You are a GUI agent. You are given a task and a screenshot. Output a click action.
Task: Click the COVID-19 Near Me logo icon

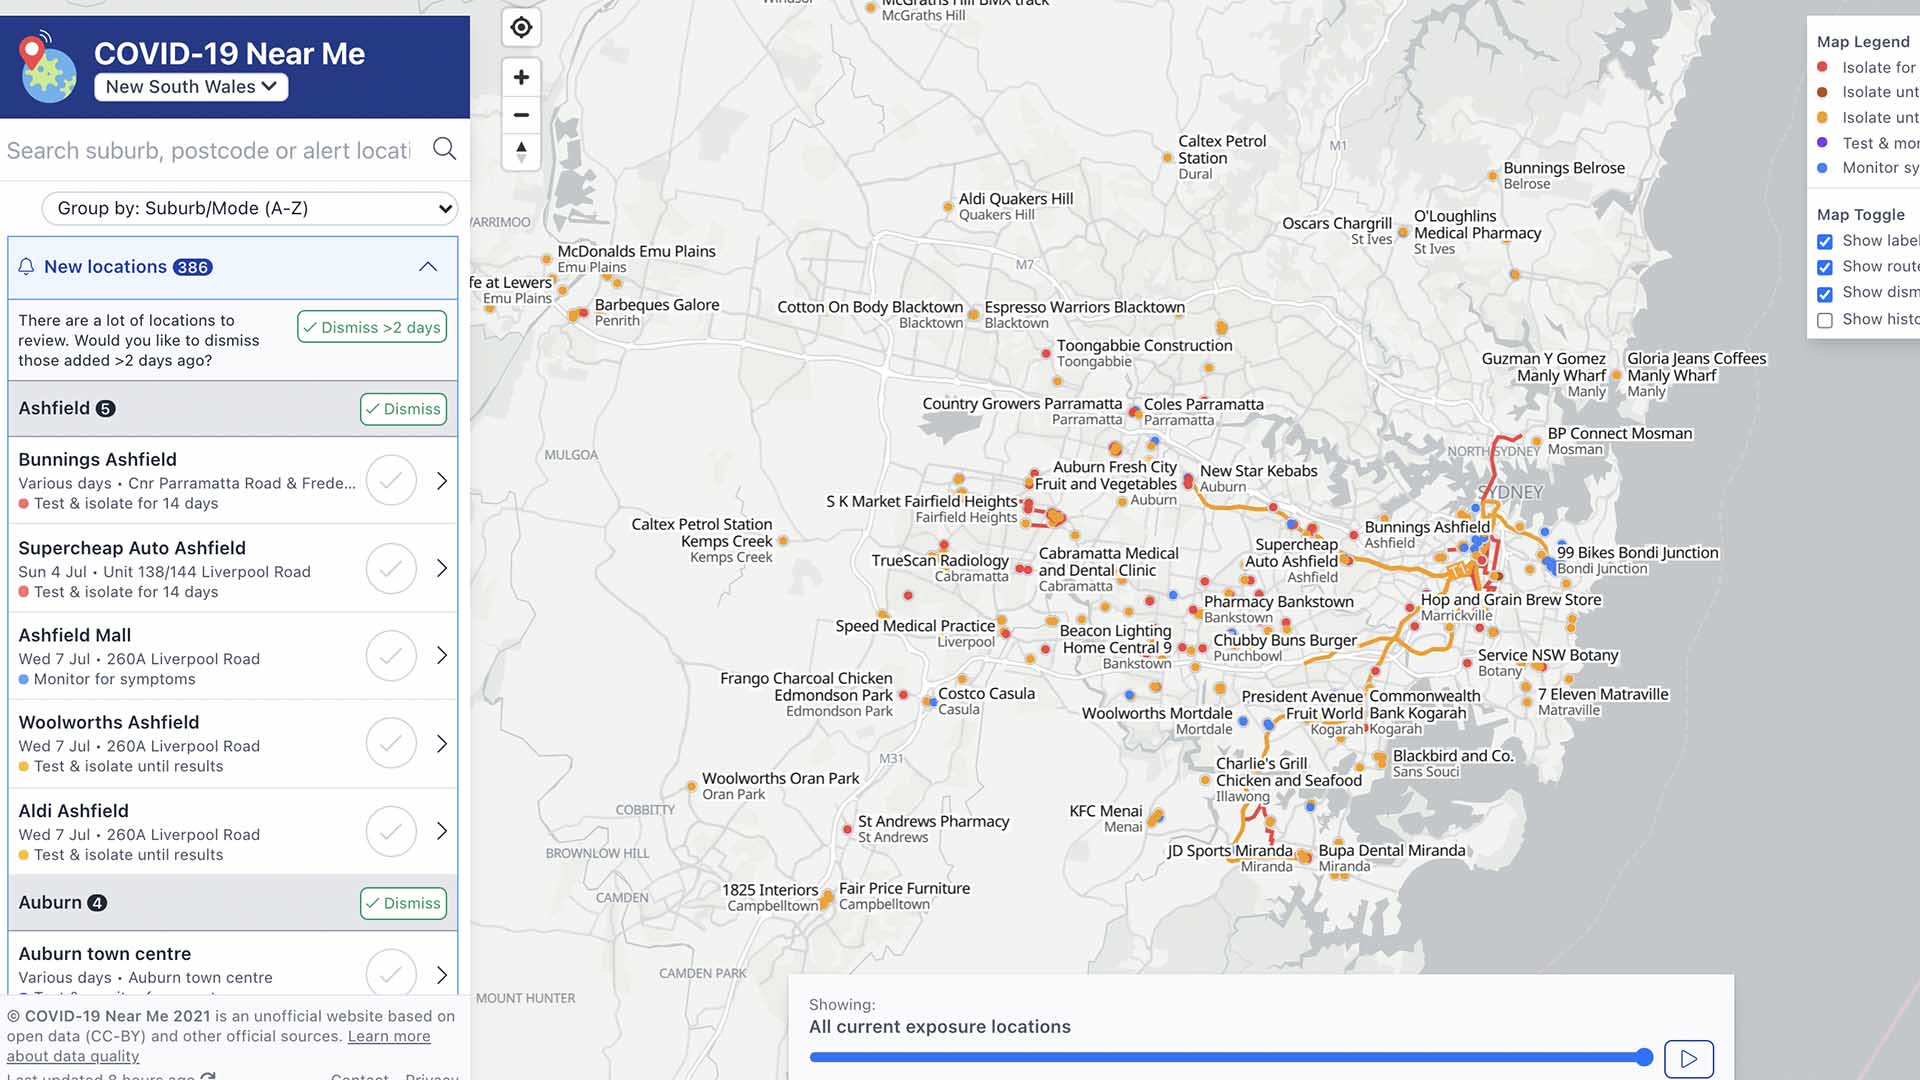click(x=47, y=67)
